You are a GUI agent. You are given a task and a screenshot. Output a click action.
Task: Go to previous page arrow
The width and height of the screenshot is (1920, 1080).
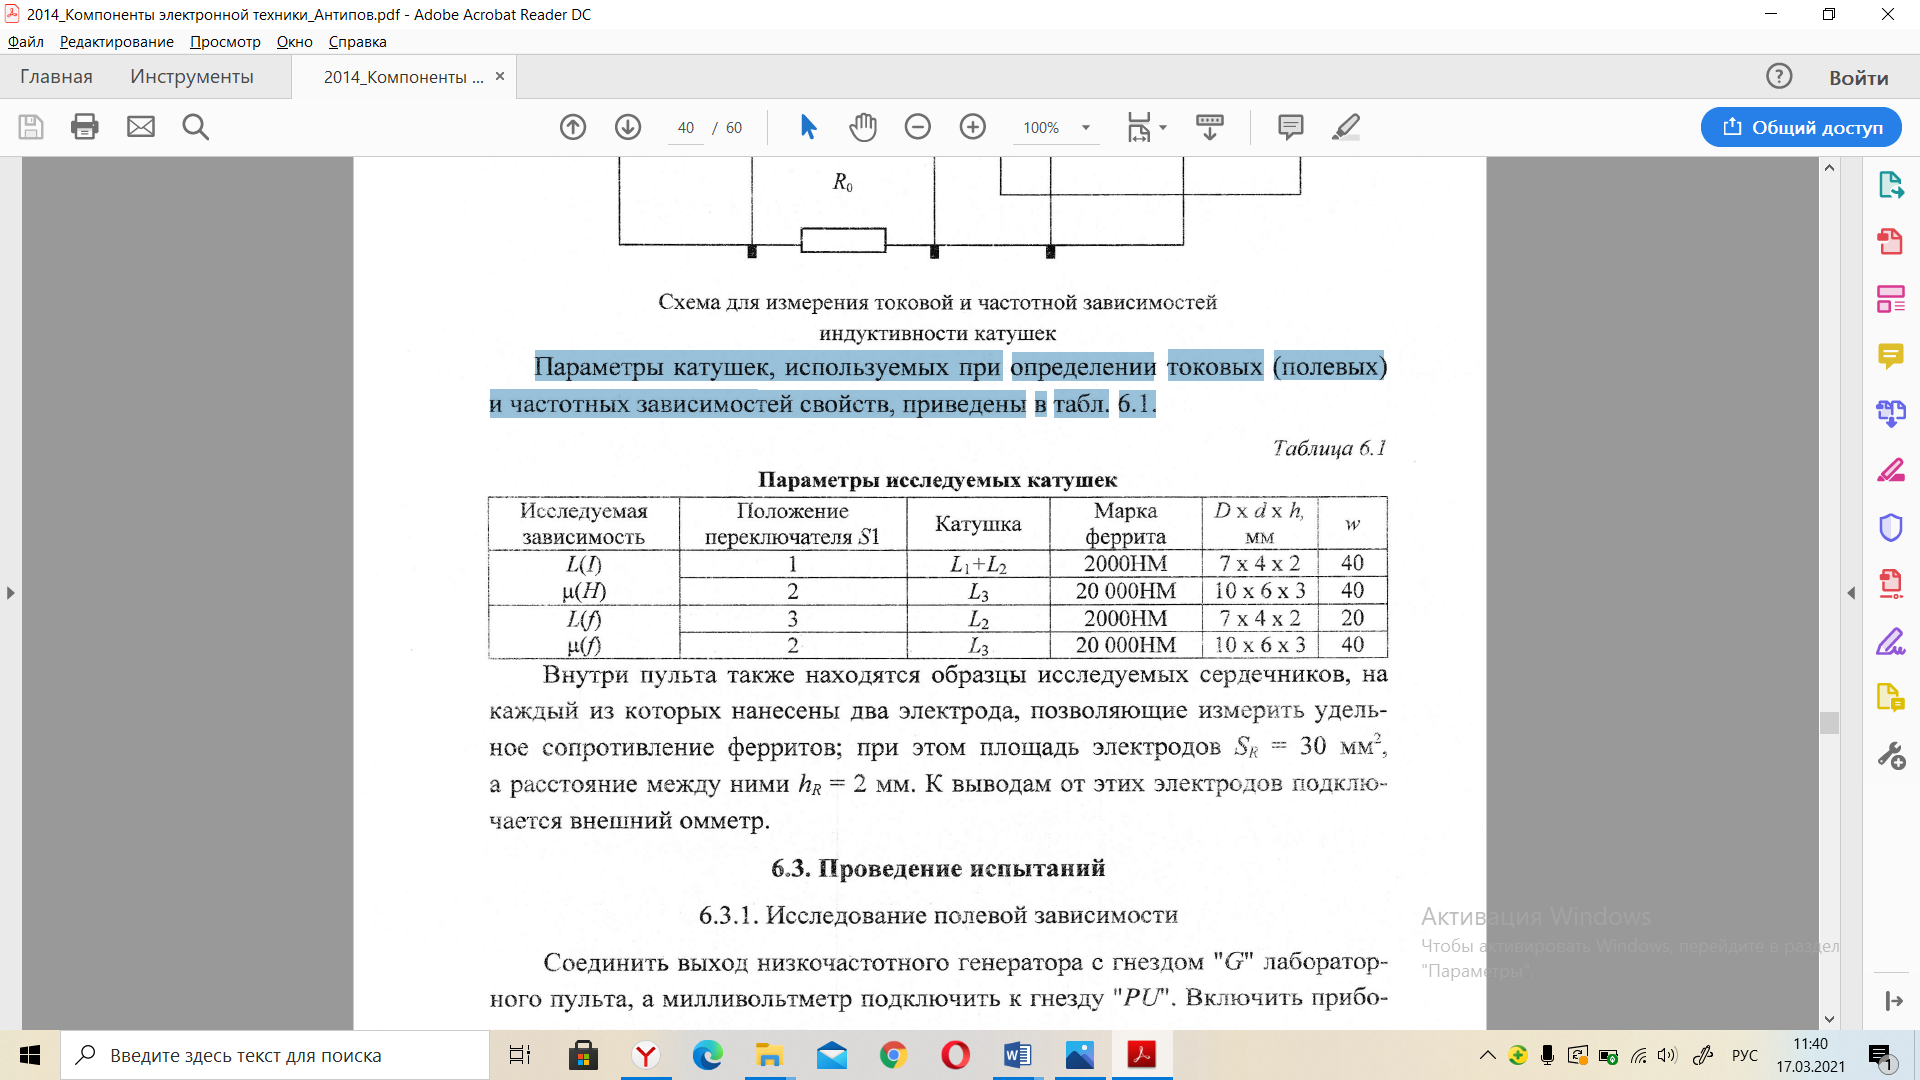point(573,127)
